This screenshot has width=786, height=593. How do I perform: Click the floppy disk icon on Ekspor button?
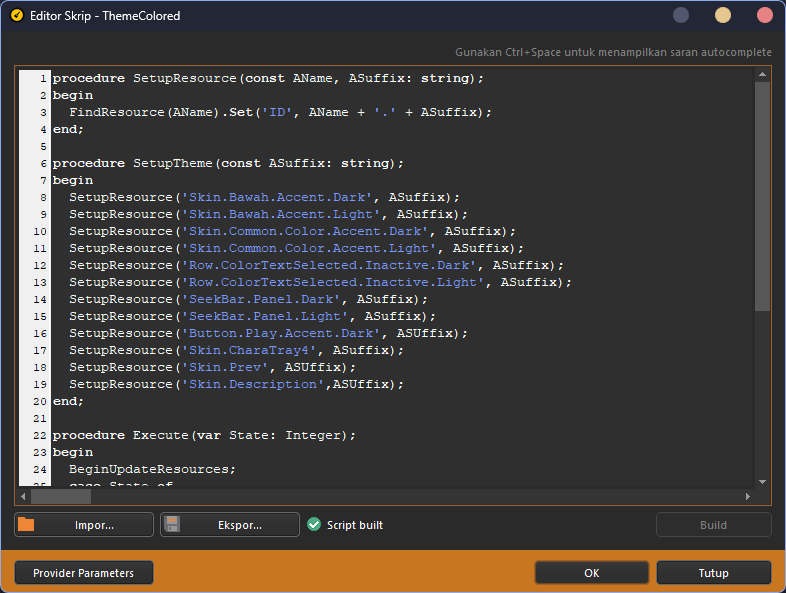172,525
